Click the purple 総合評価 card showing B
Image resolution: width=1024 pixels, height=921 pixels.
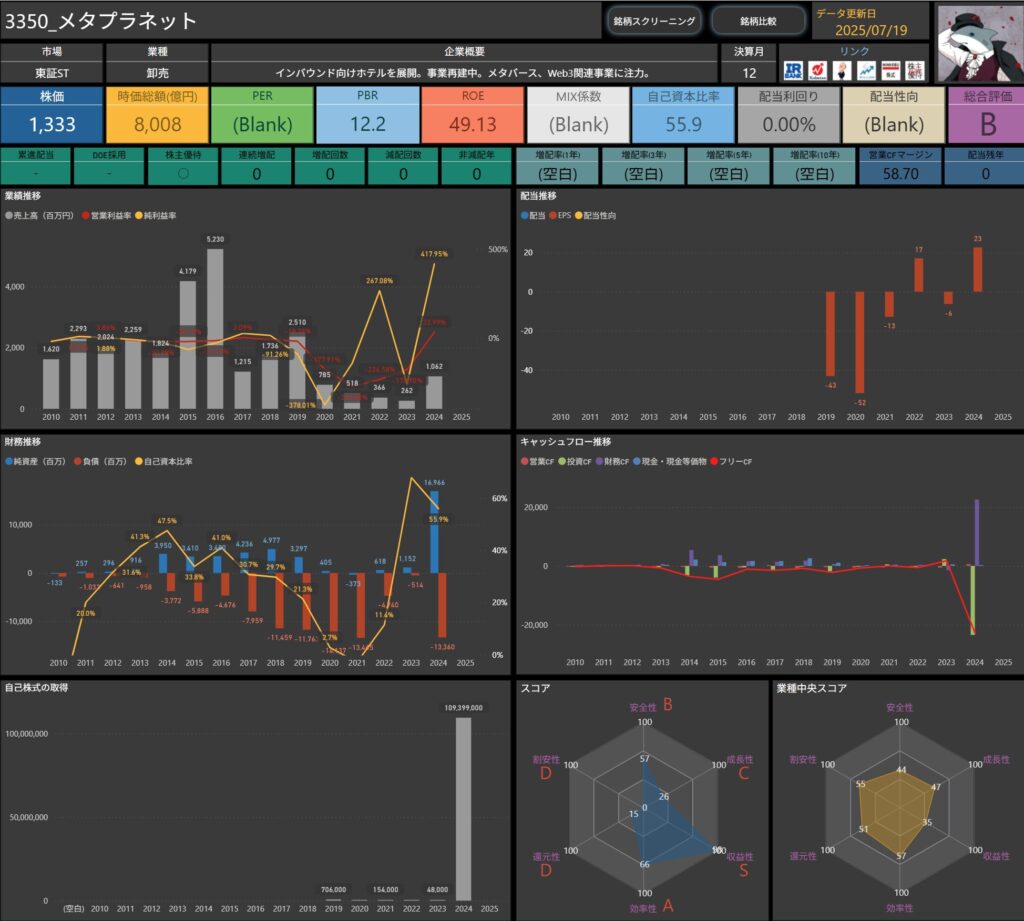coord(986,114)
